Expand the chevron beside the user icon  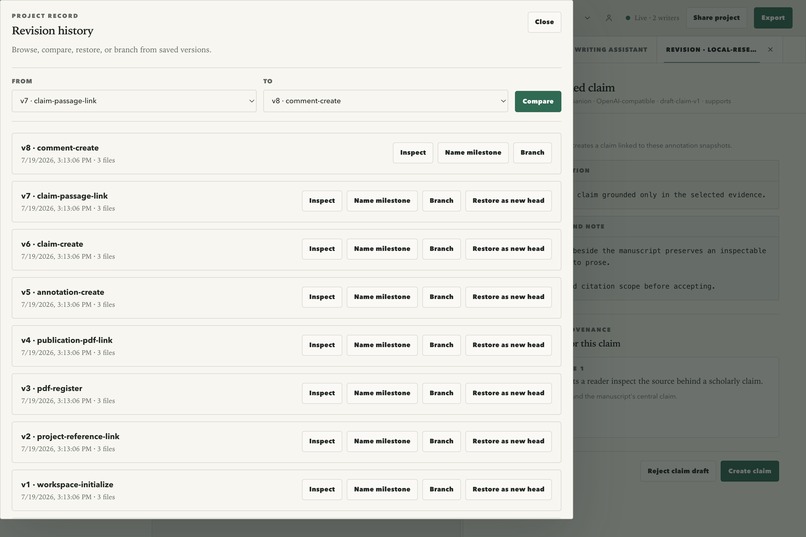pos(587,18)
